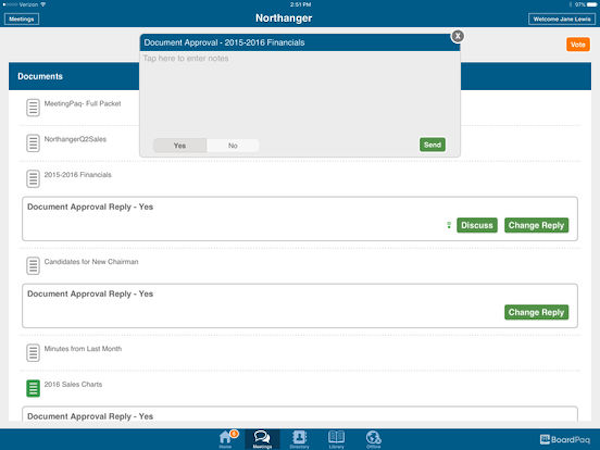Tap the Minutes from Last Month document icon
Image resolution: width=600 pixels, height=450 pixels.
pos(33,353)
